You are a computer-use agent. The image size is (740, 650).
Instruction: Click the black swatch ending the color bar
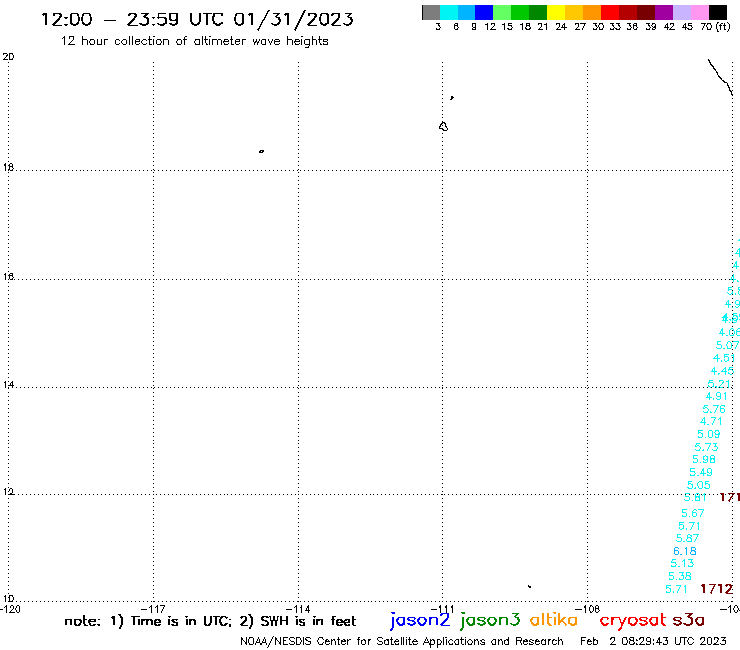(x=718, y=12)
